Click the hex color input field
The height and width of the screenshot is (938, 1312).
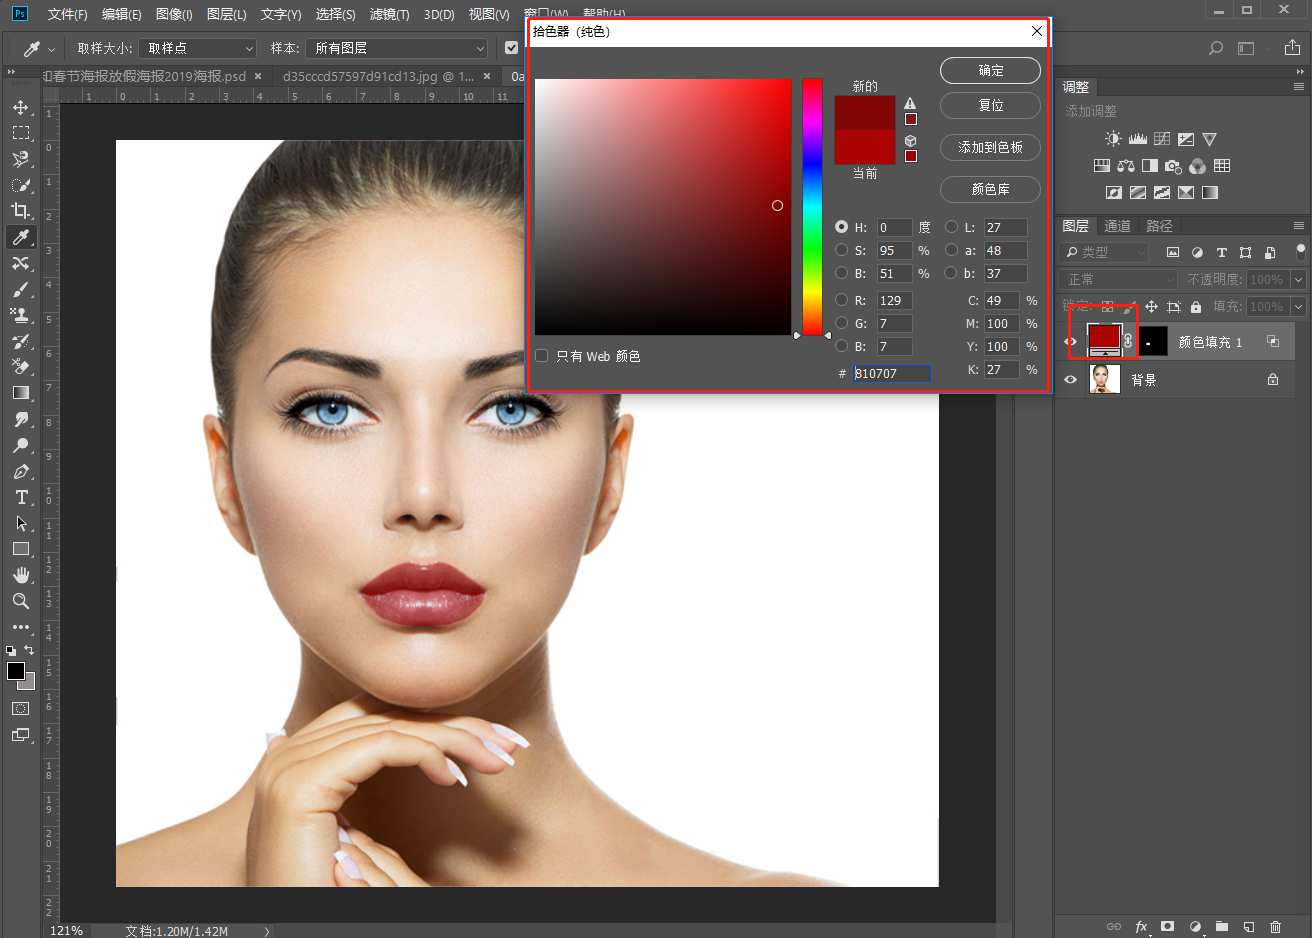tap(891, 373)
